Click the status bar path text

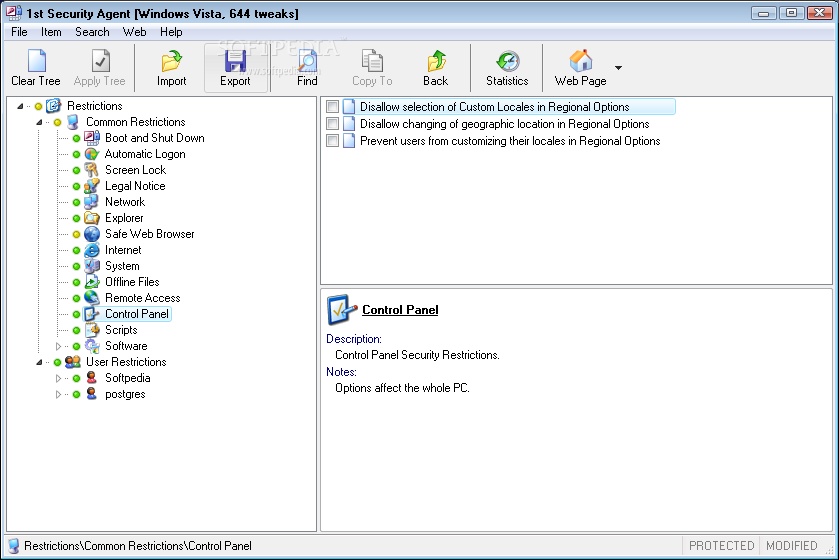tap(138, 546)
